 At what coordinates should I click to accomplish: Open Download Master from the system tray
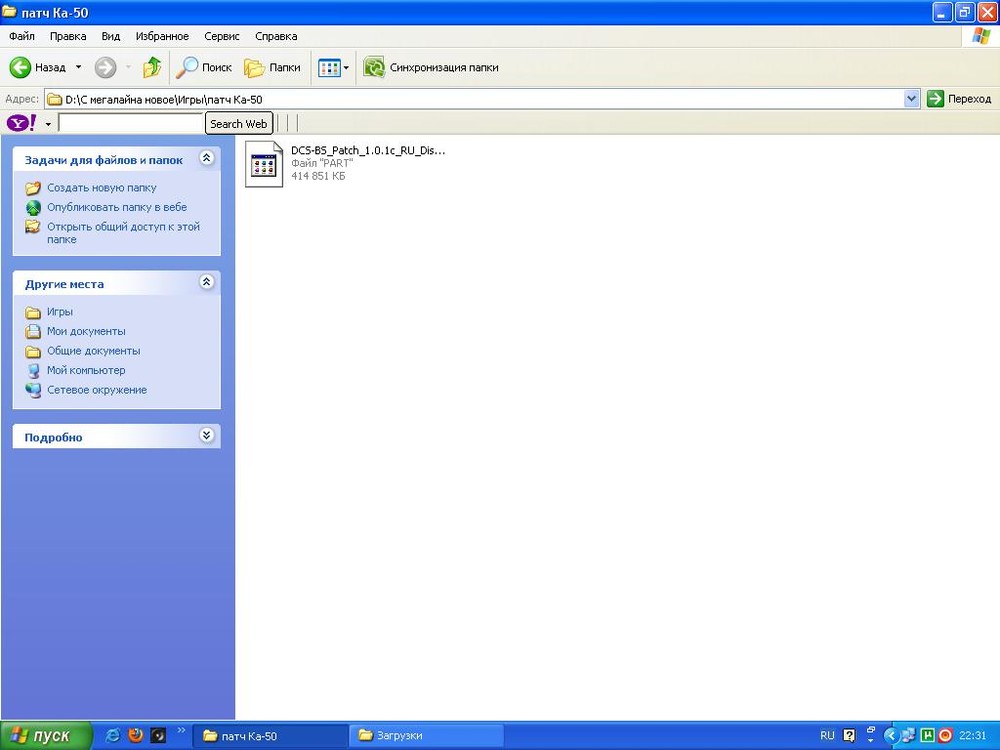click(943, 734)
